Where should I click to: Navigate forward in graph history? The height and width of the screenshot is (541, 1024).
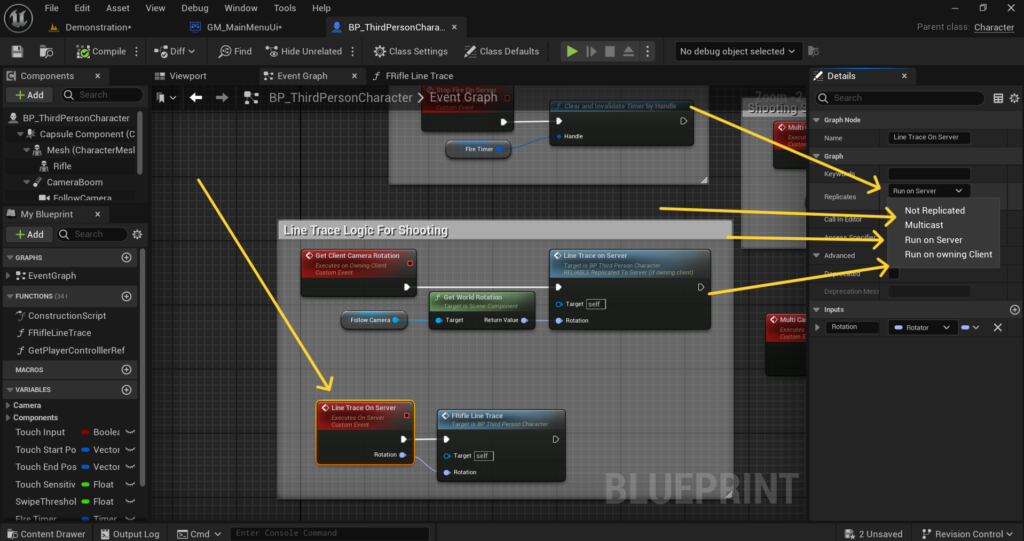222,97
